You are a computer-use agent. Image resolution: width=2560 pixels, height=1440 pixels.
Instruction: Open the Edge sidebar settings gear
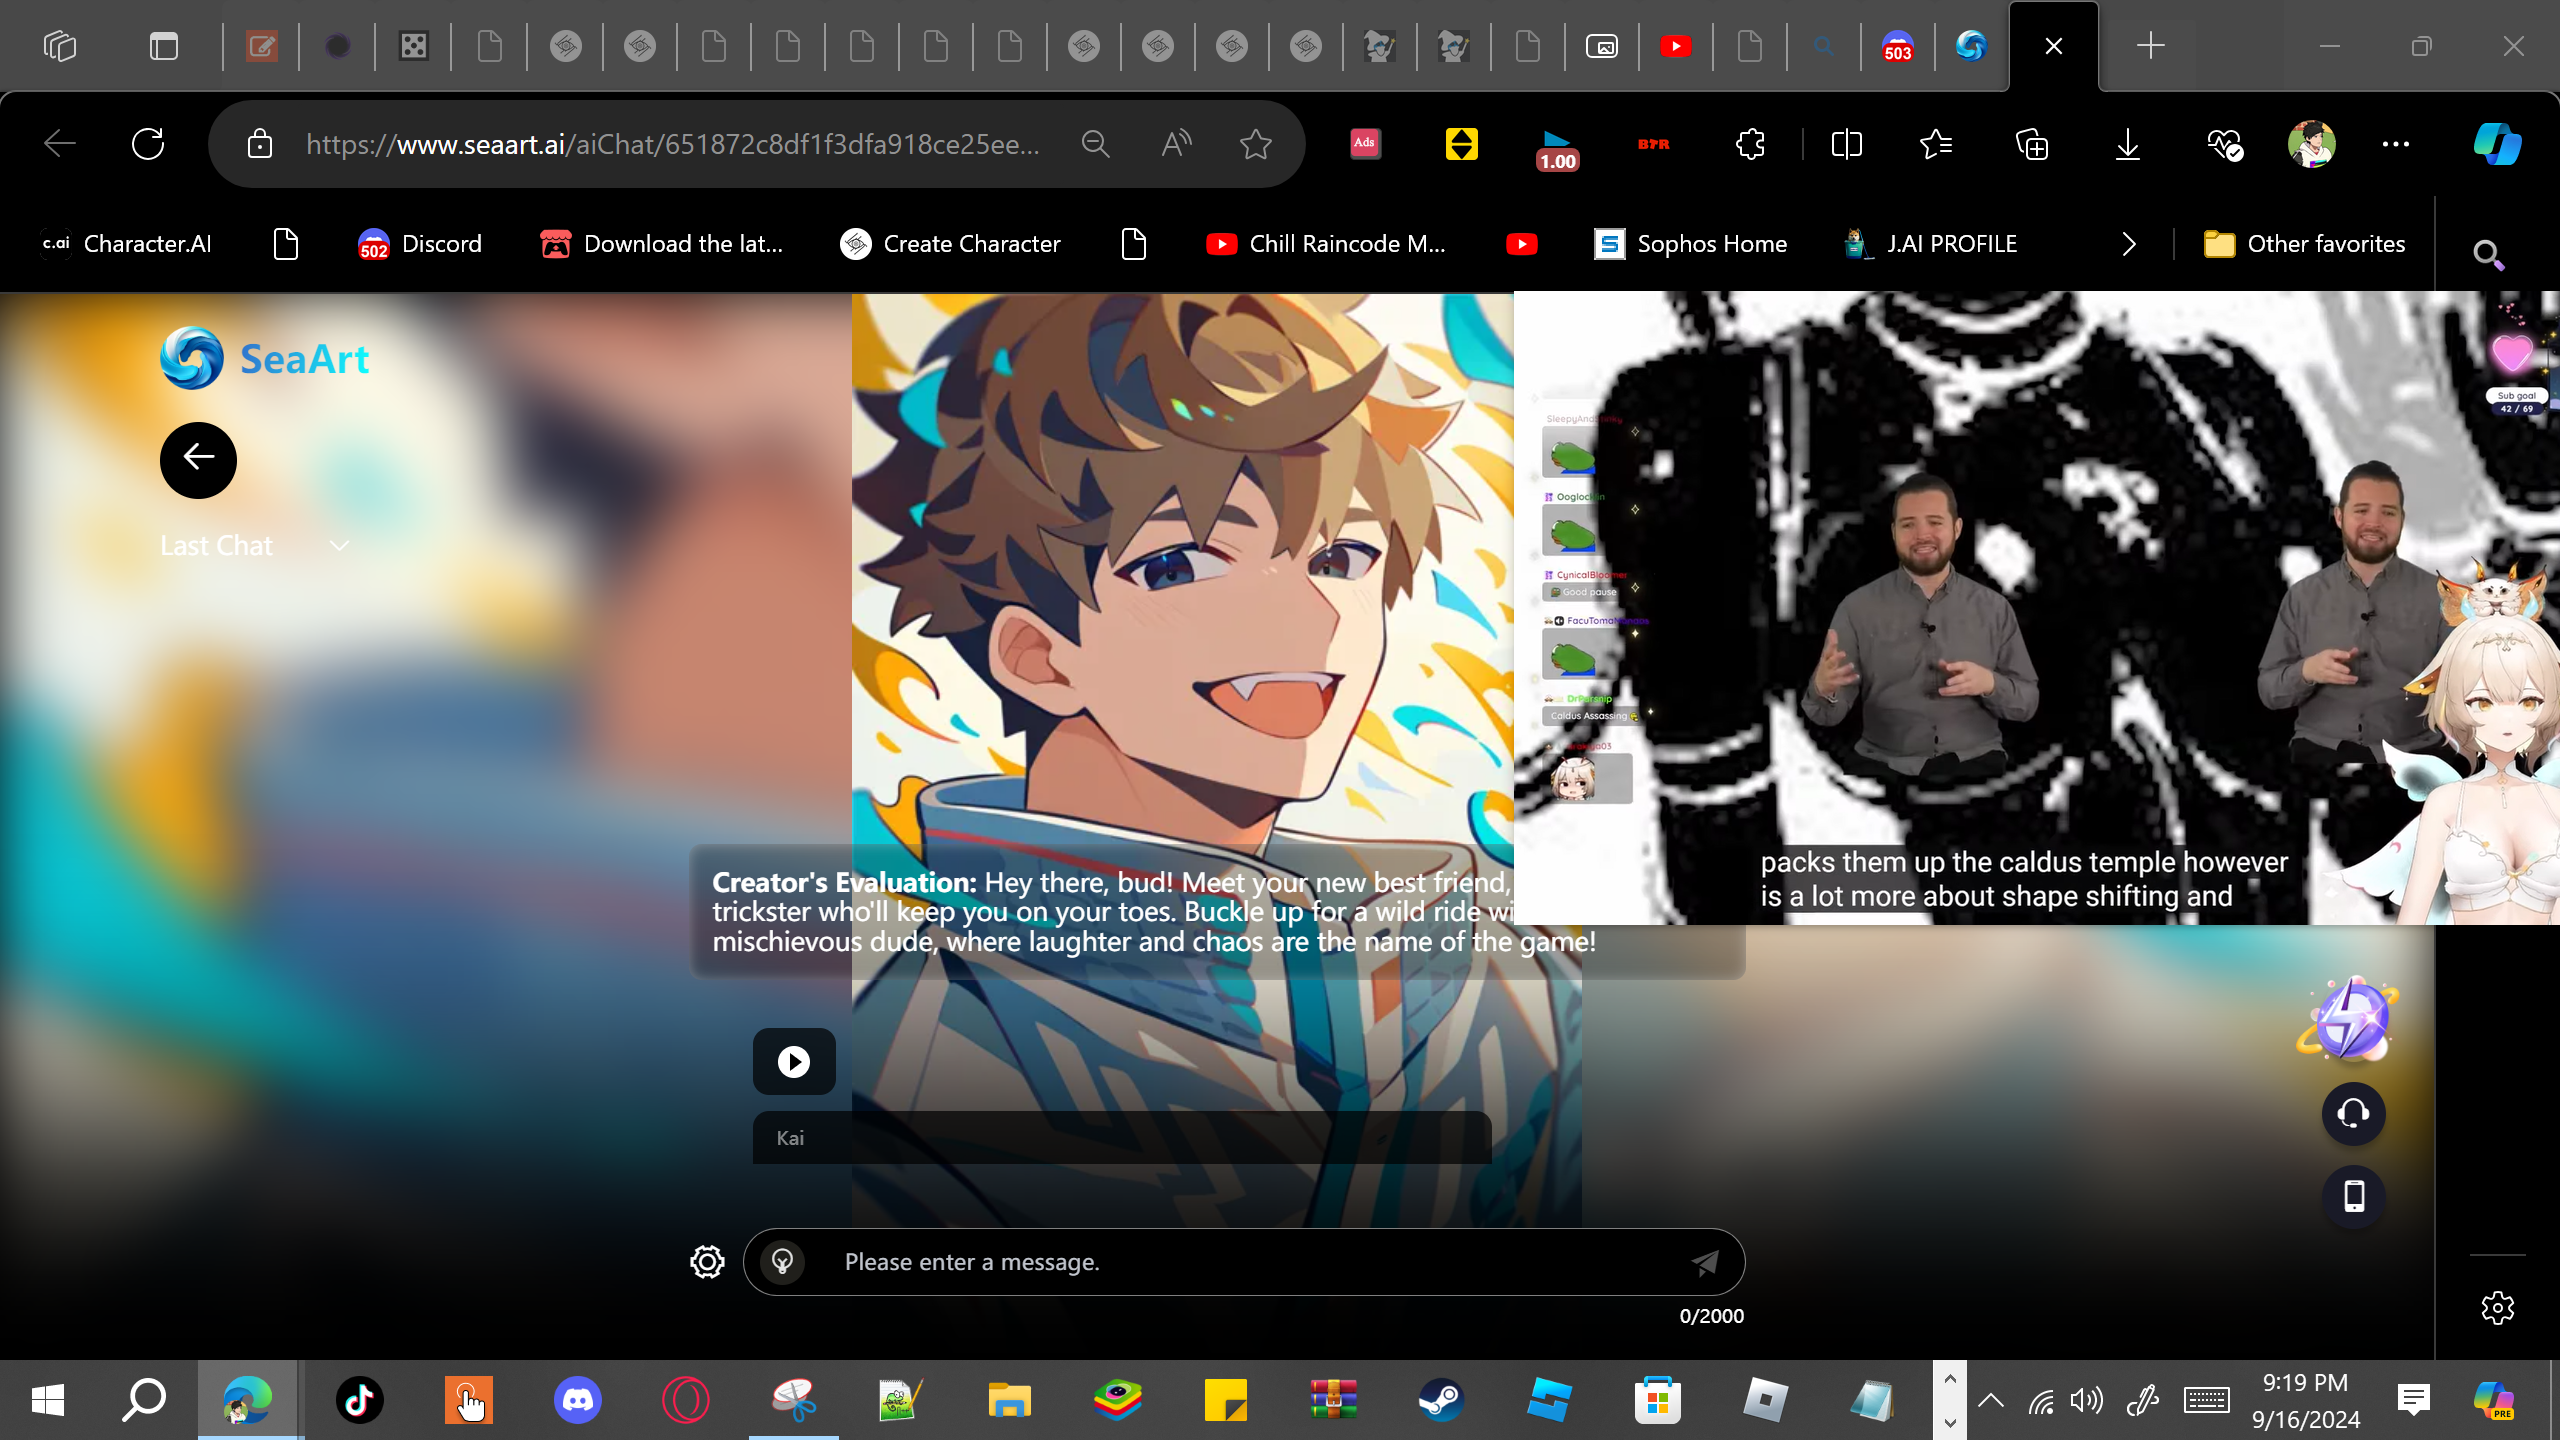[x=2498, y=1308]
